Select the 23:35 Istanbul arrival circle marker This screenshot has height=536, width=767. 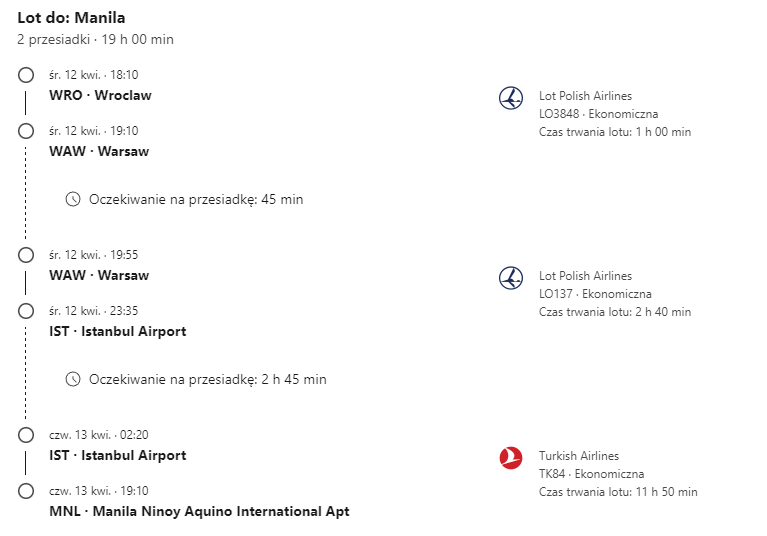click(x=26, y=311)
